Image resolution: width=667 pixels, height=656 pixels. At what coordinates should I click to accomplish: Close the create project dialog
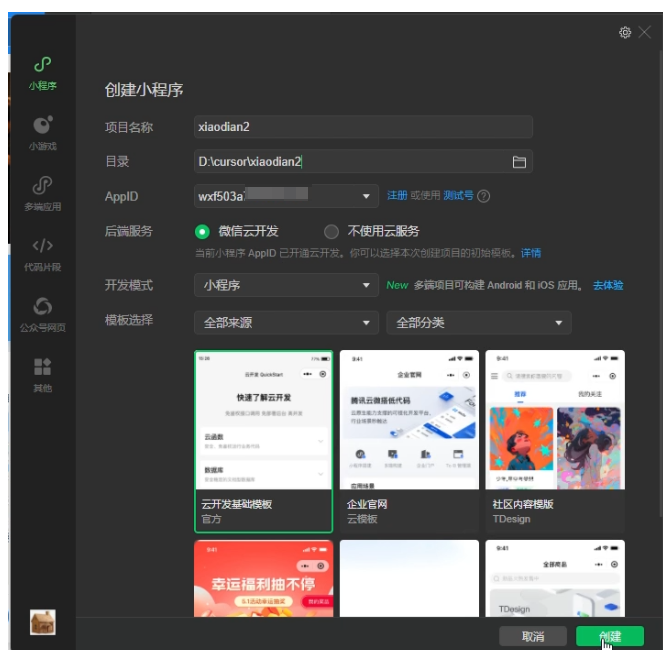coord(645,32)
